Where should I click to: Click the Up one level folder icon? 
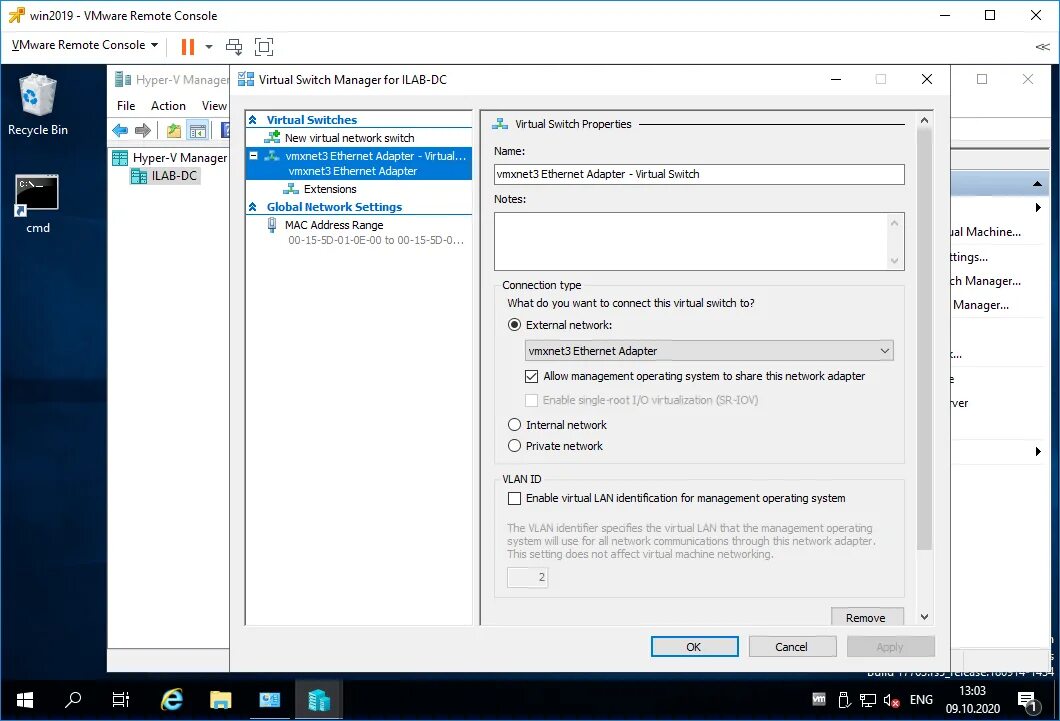pos(174,130)
